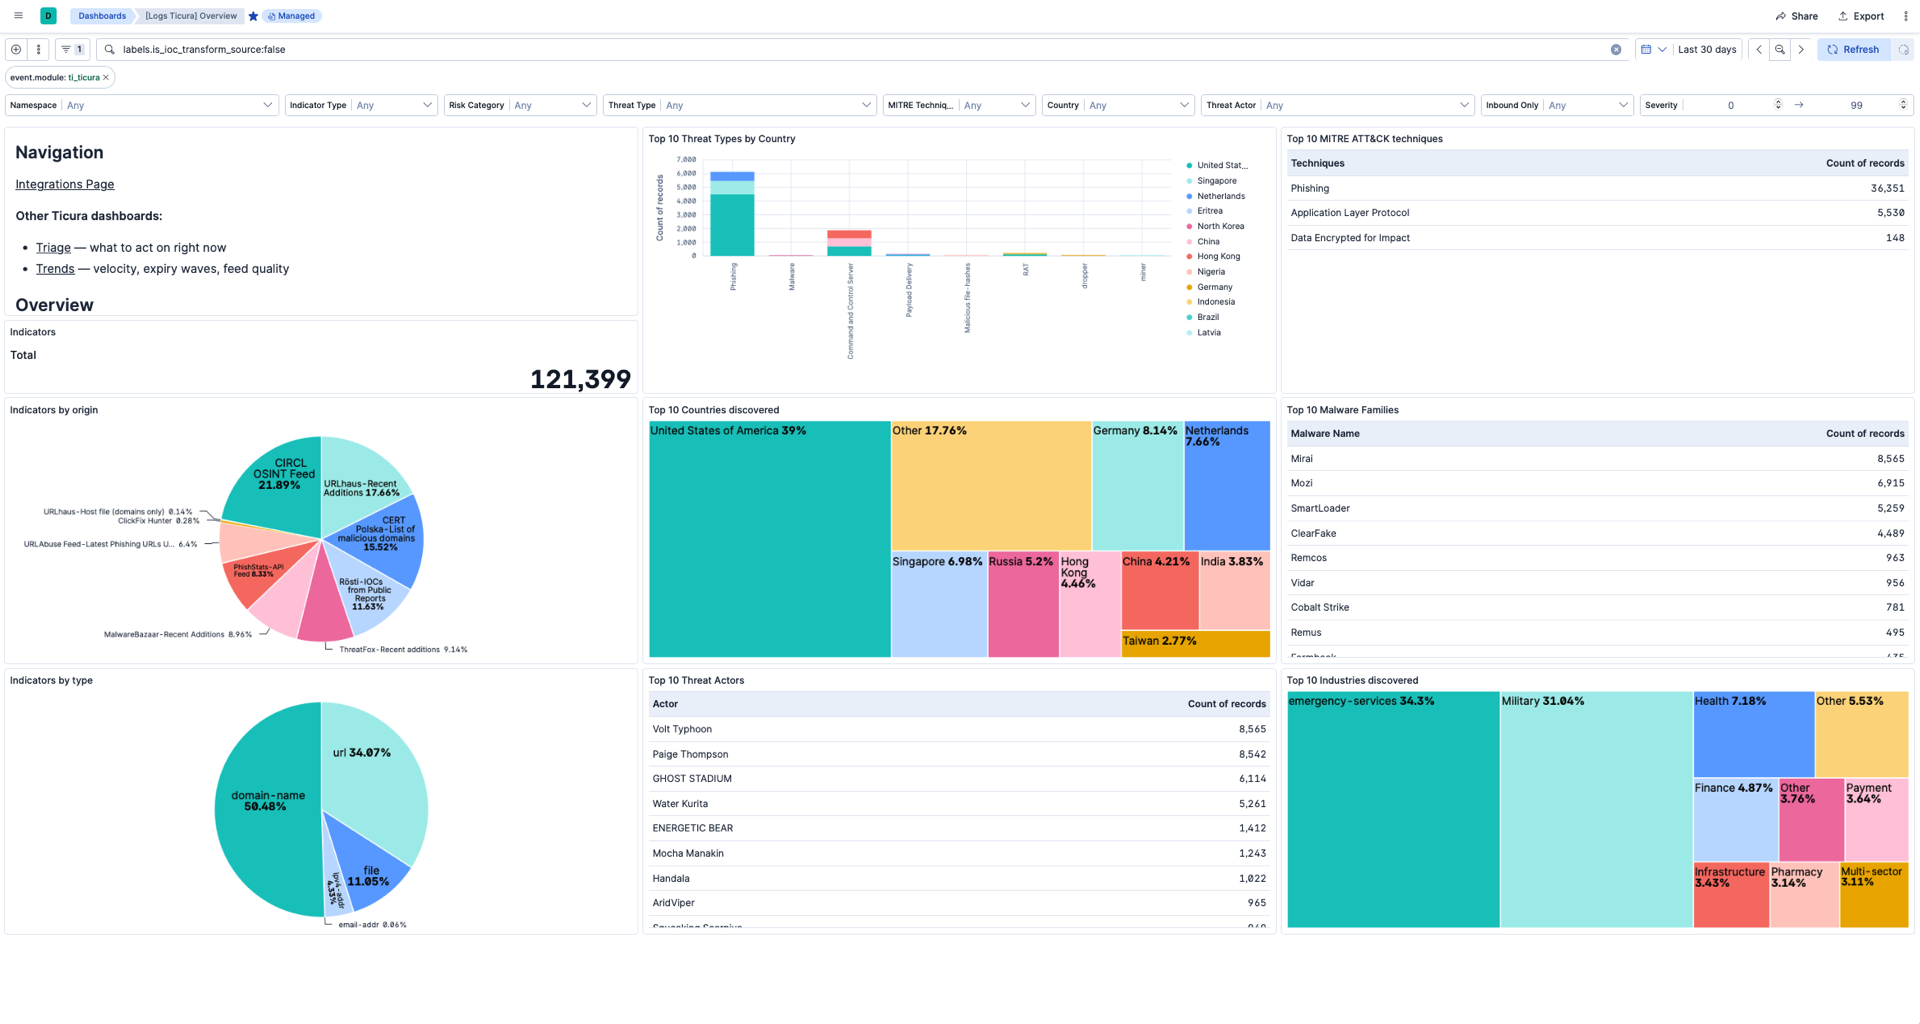Viewport: 1920px width, 1024px height.
Task: Click the Managed badge
Action: pos(291,16)
